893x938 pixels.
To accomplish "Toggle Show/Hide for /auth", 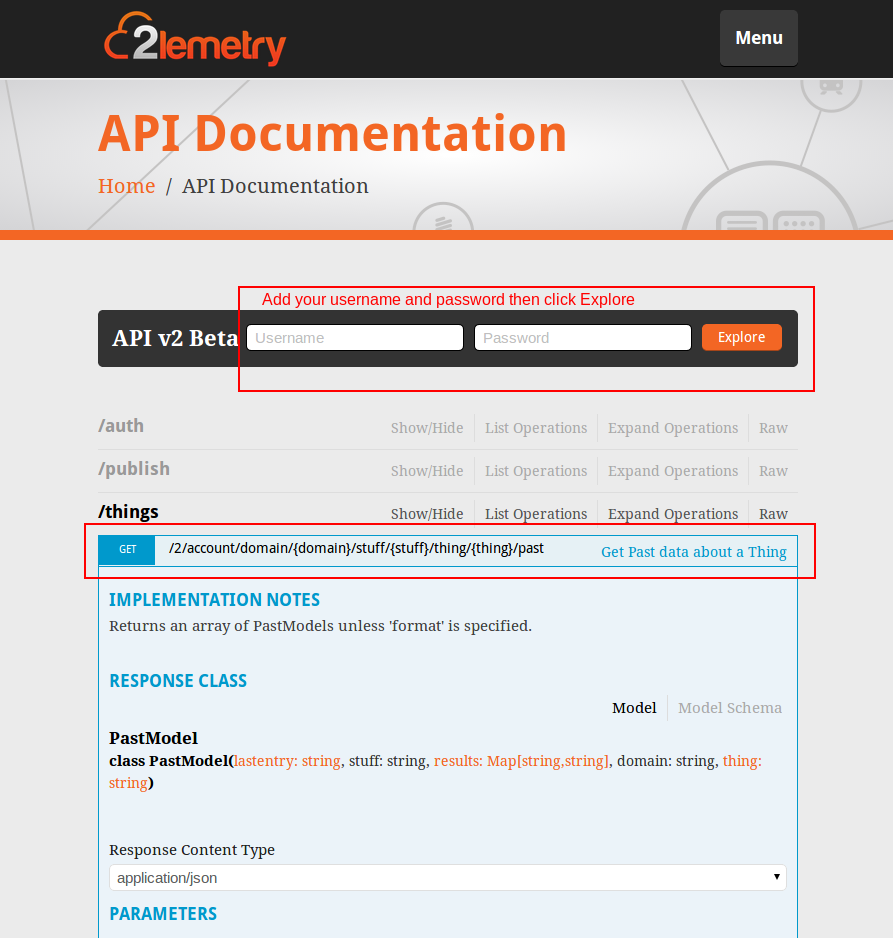I will coord(427,428).
